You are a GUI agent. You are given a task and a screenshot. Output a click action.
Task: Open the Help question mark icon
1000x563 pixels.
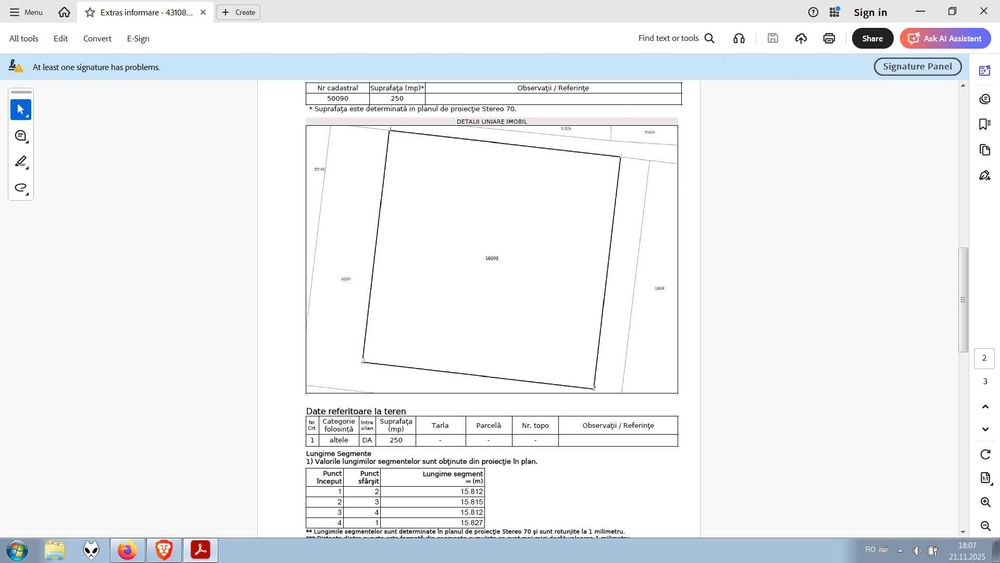[x=812, y=12]
